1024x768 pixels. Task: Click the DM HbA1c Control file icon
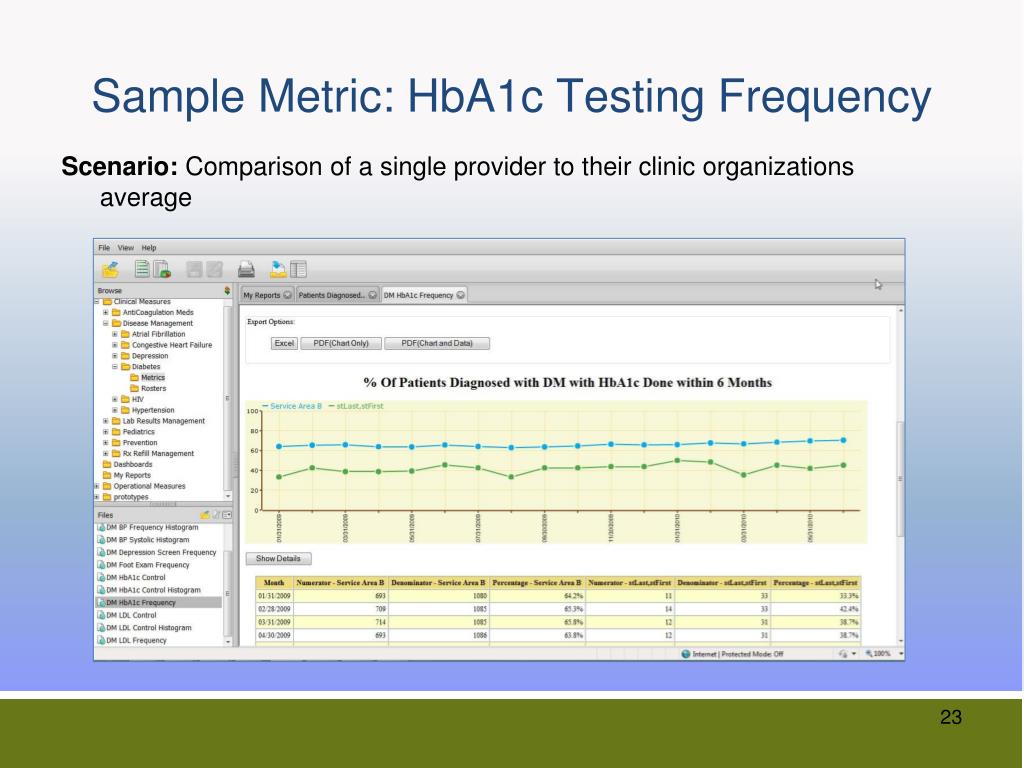pos(101,577)
